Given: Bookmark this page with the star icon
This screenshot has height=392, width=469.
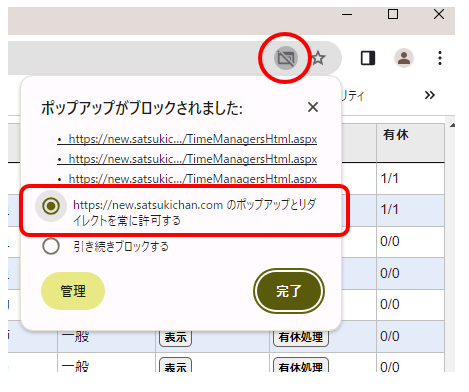Looking at the screenshot, I should point(318,58).
